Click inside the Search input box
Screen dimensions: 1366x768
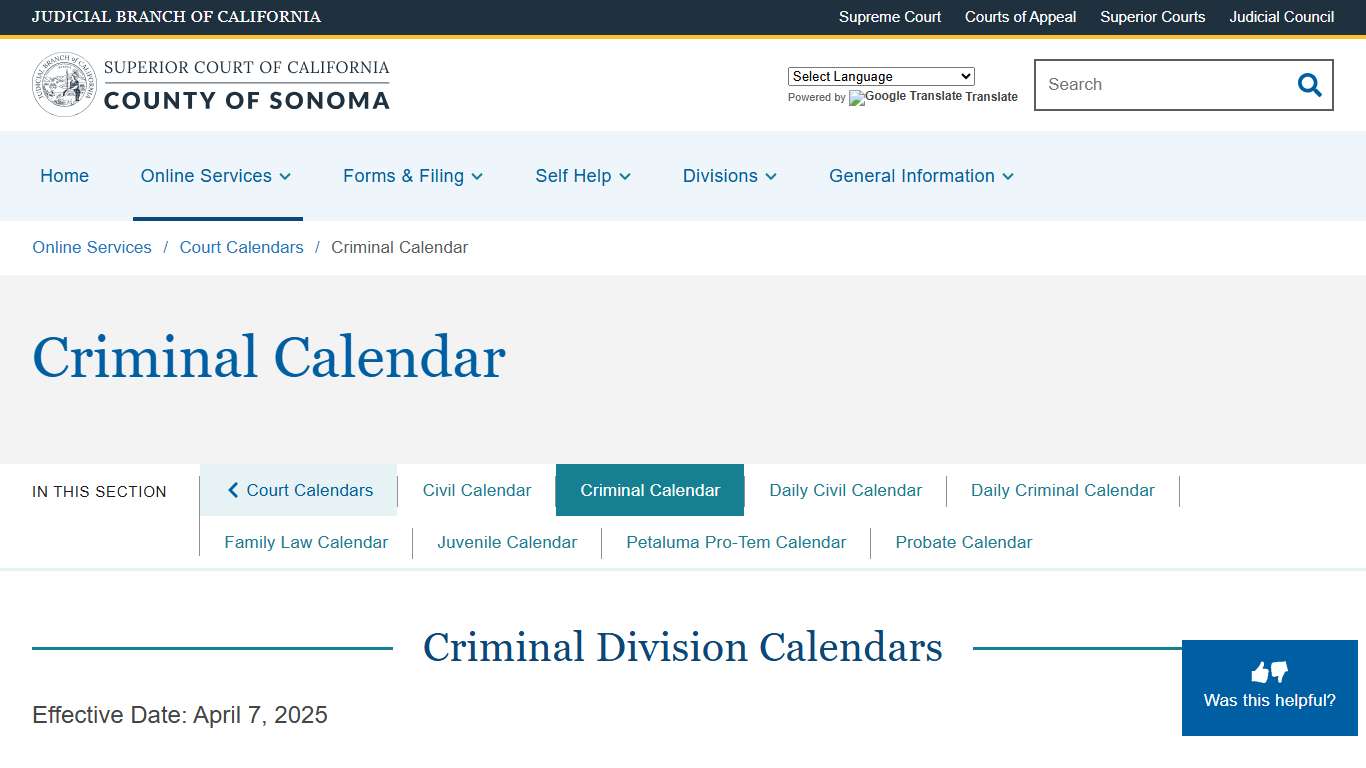tap(1150, 85)
